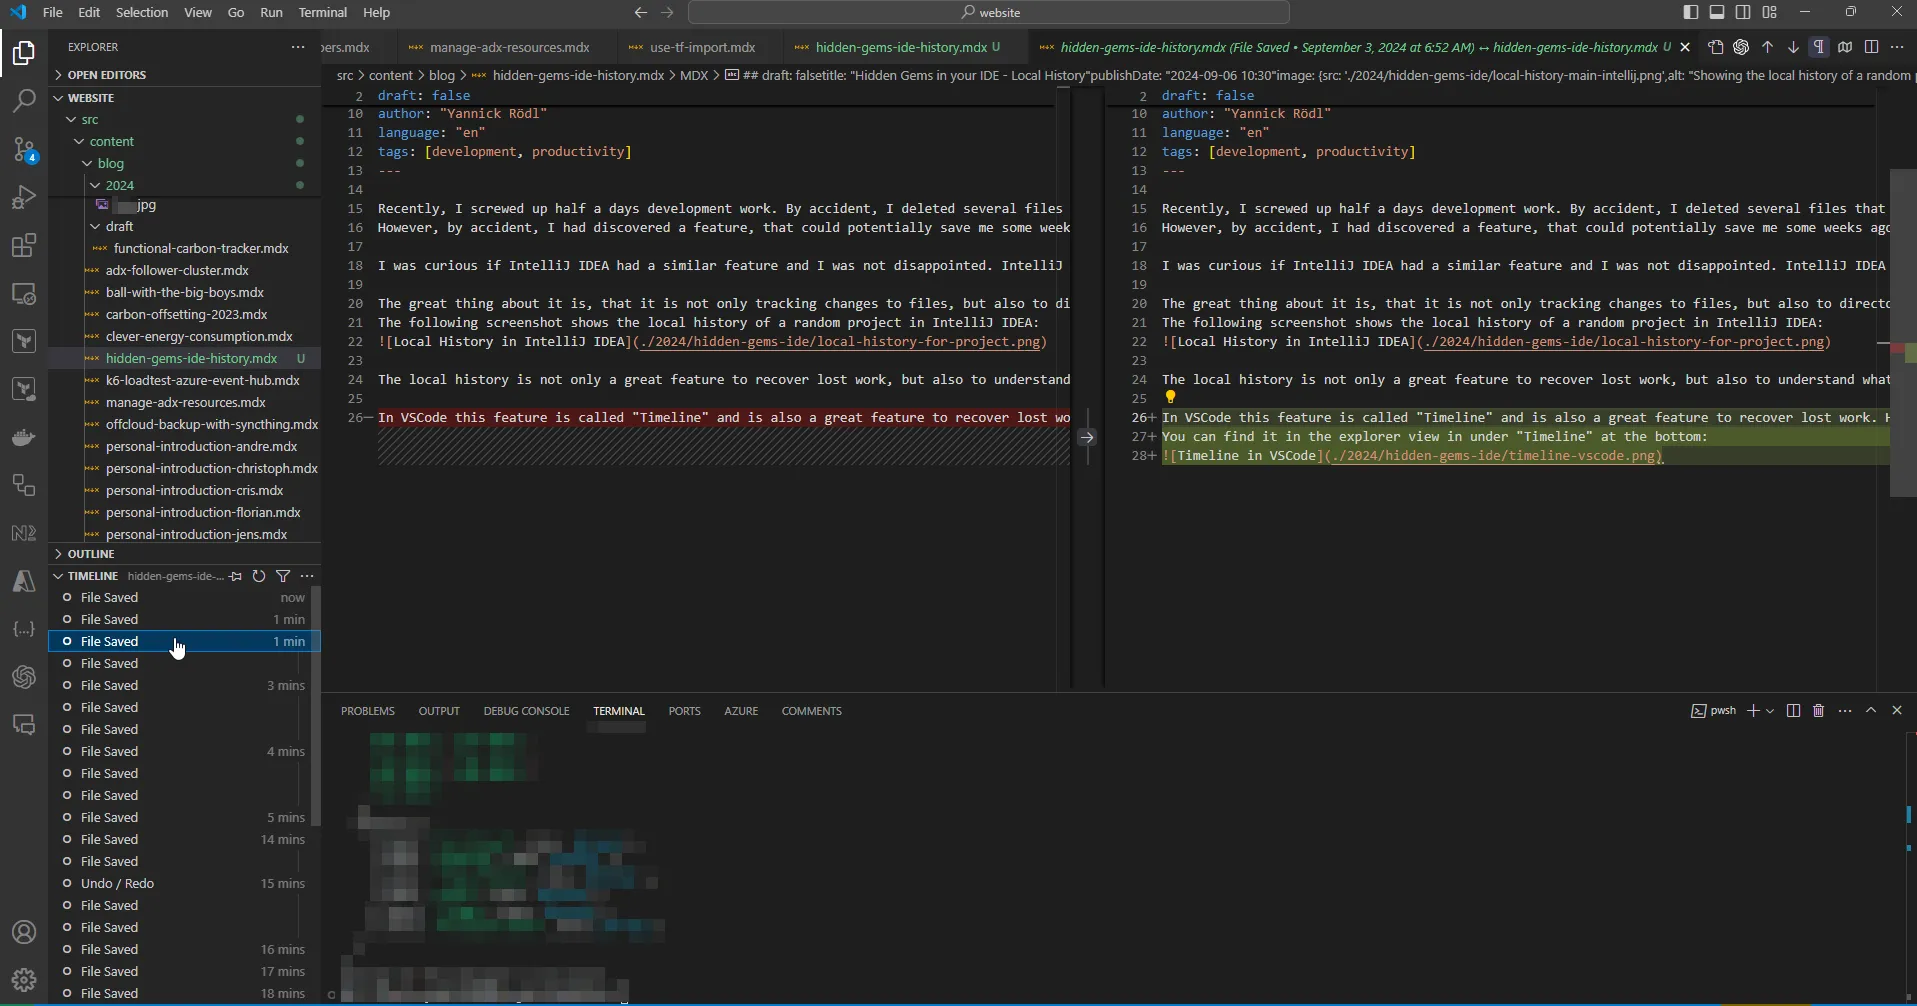The height and width of the screenshot is (1006, 1917).
Task: Click the lightbulb code action
Action: click(1170, 397)
